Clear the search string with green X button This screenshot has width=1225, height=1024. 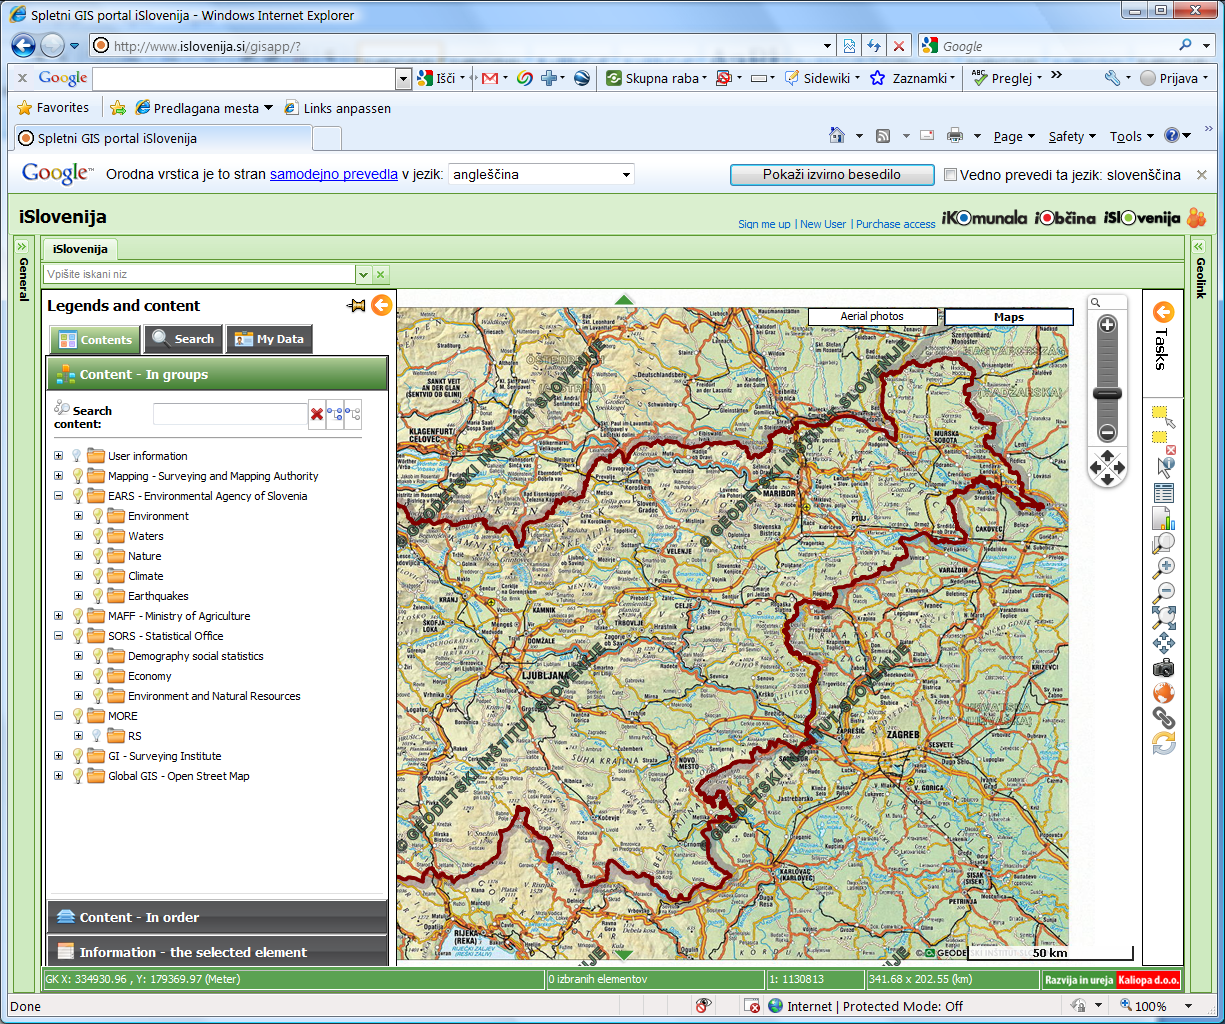point(381,274)
